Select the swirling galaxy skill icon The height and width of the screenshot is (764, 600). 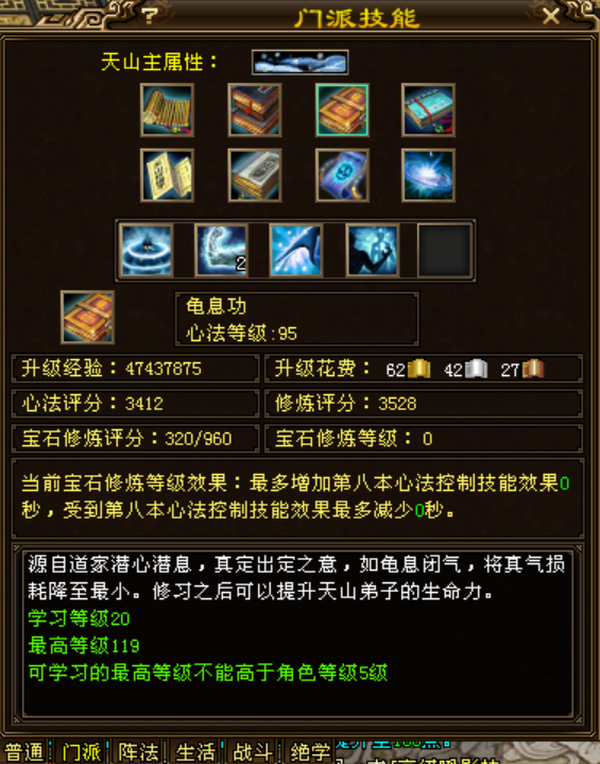428,175
